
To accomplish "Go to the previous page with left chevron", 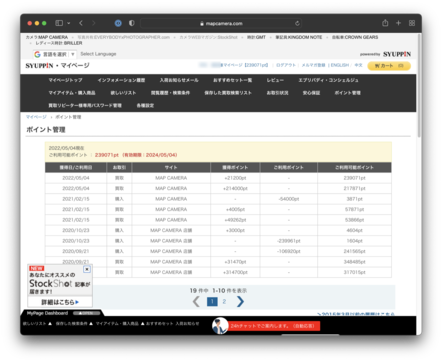I will pos(196,302).
